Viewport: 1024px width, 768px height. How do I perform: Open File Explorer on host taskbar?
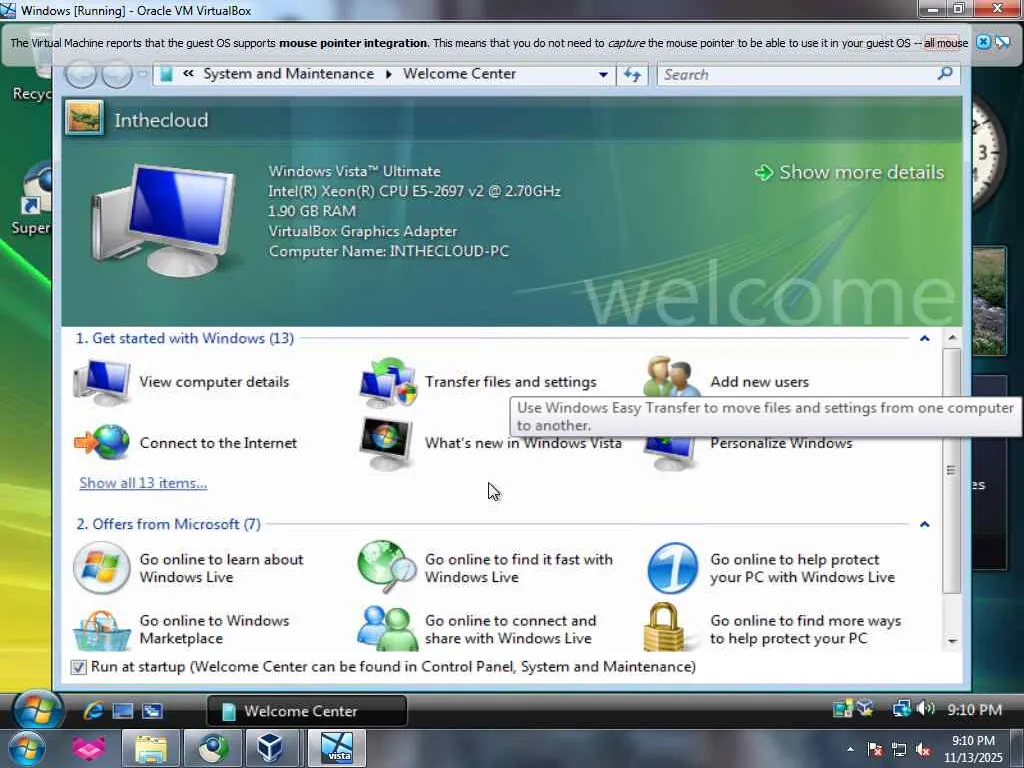pos(151,748)
